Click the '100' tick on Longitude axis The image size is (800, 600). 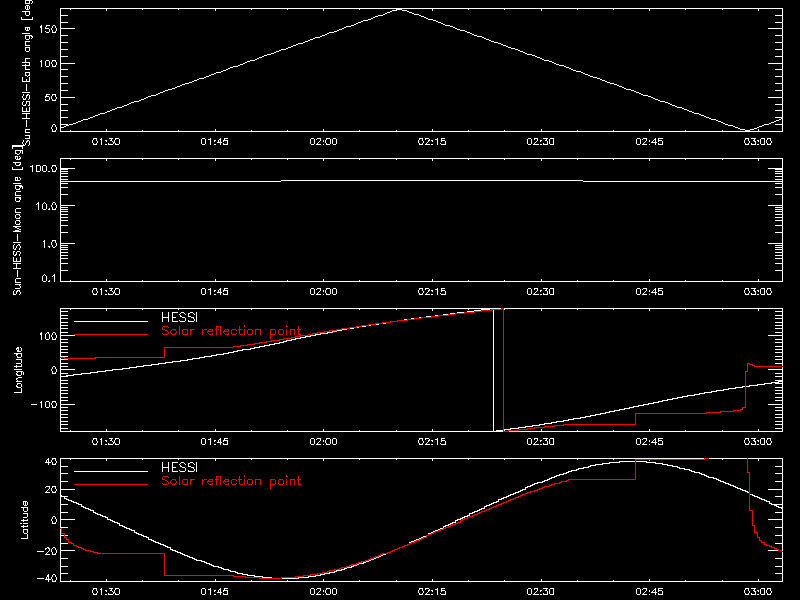pyautogui.click(x=48, y=336)
